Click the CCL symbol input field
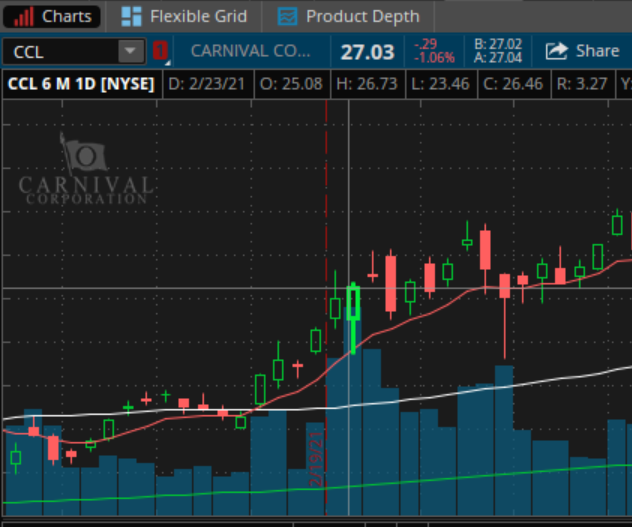The width and height of the screenshot is (632, 527). (x=60, y=51)
